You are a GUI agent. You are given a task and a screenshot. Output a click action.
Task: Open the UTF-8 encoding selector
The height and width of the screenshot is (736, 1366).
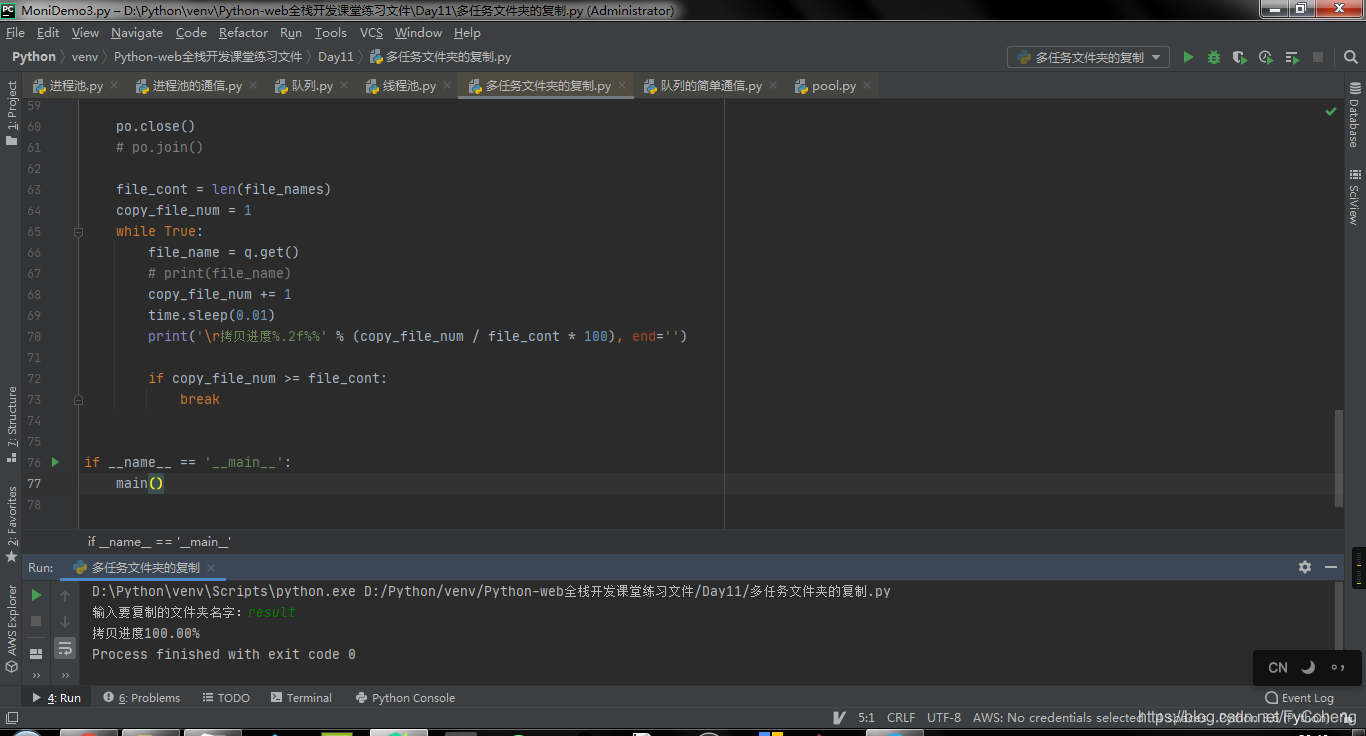(944, 717)
